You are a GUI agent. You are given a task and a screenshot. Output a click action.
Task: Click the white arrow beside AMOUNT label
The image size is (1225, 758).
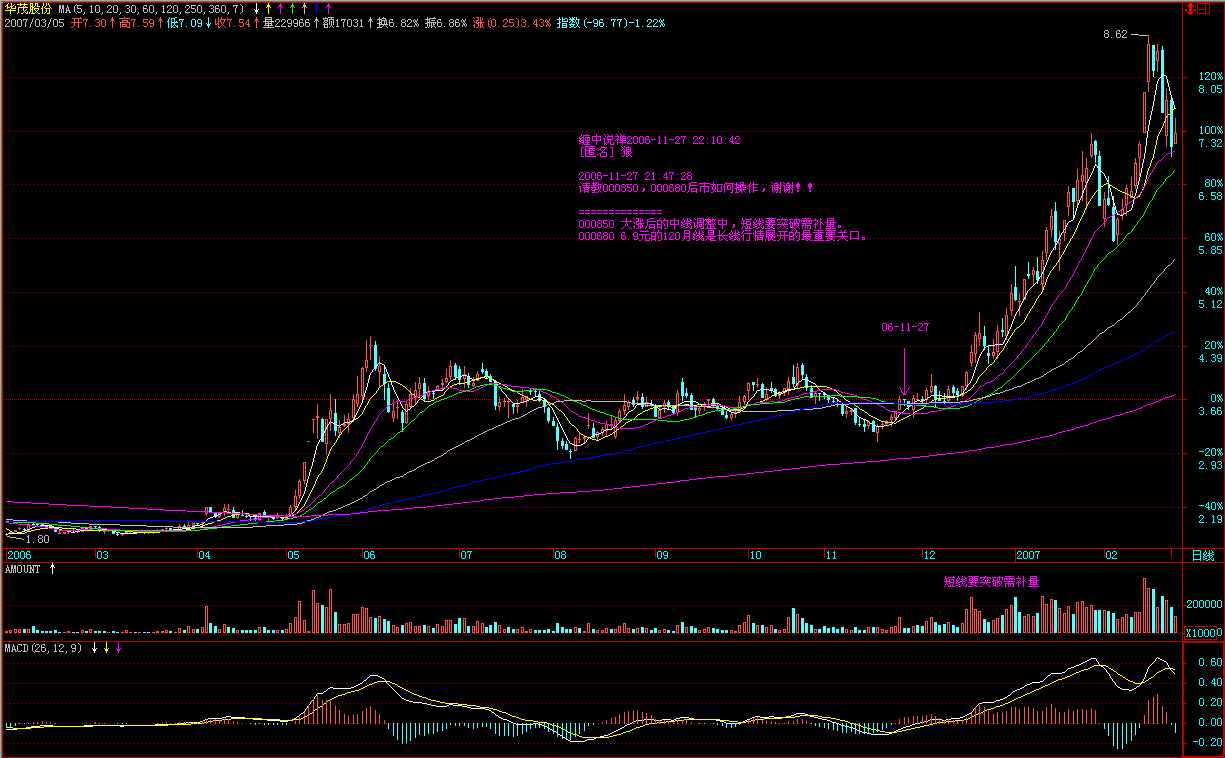[53, 569]
